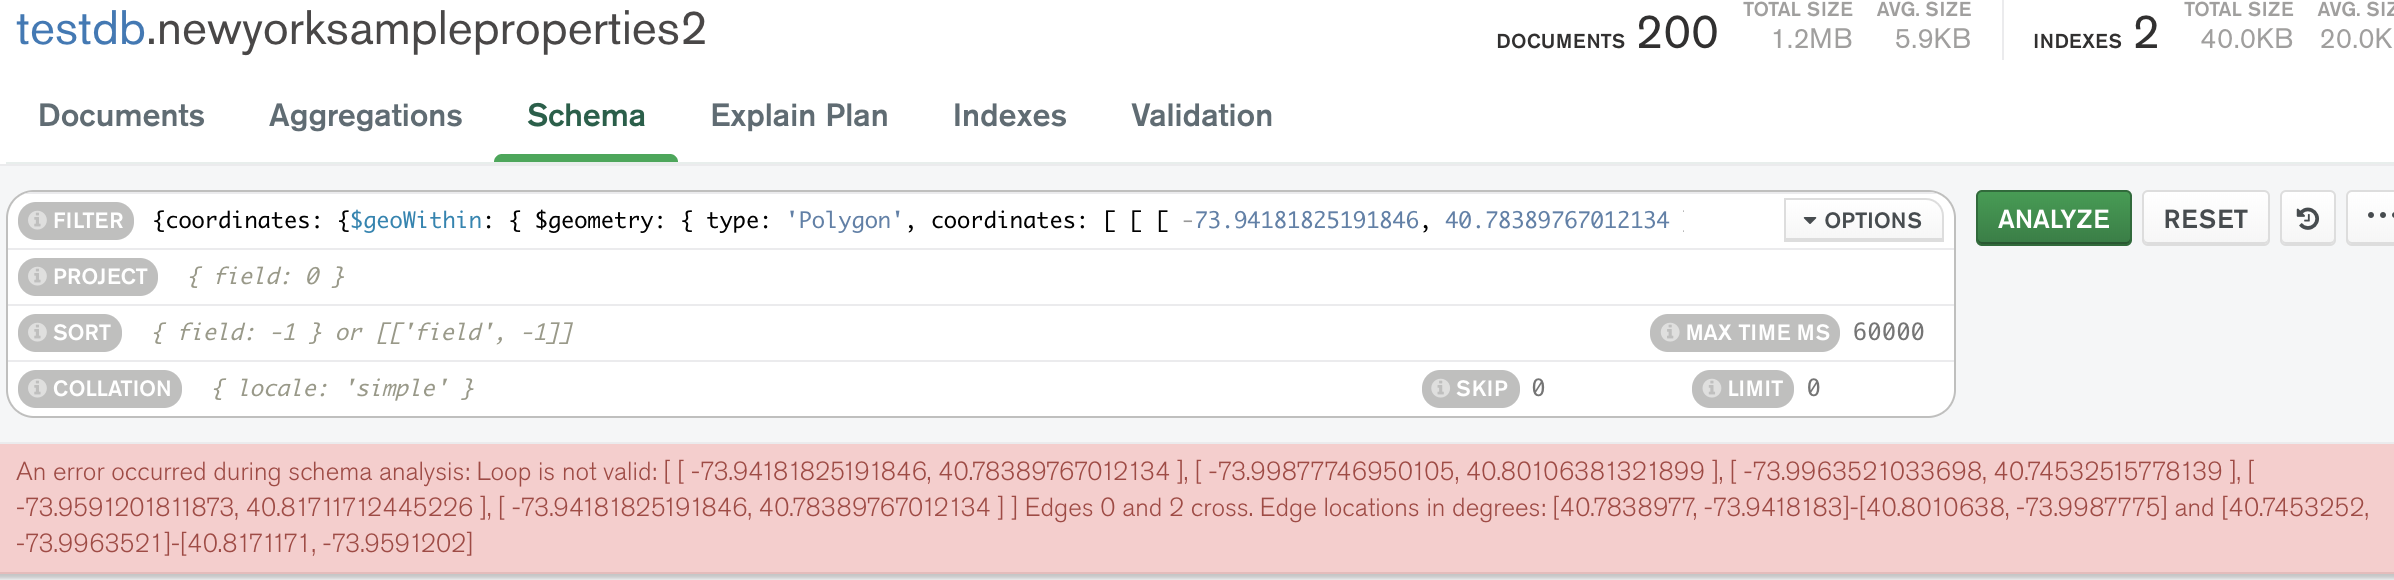Select the Indexes tab

1009,116
